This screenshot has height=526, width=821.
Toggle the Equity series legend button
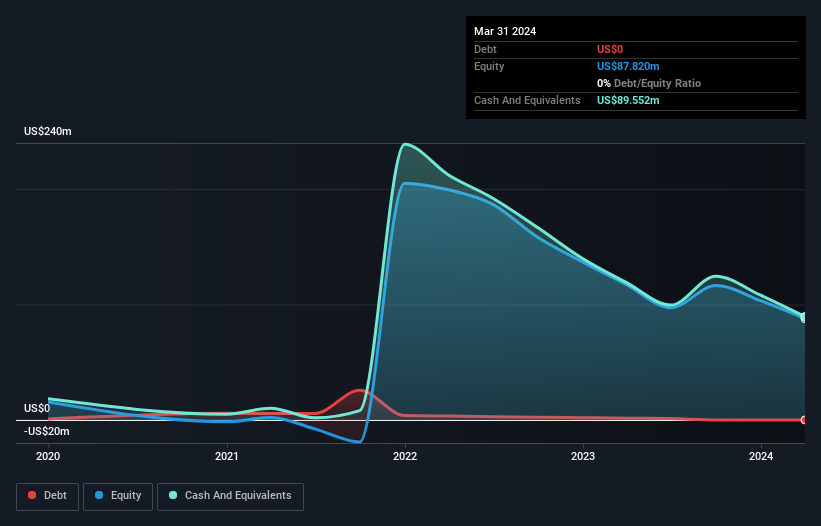point(118,496)
